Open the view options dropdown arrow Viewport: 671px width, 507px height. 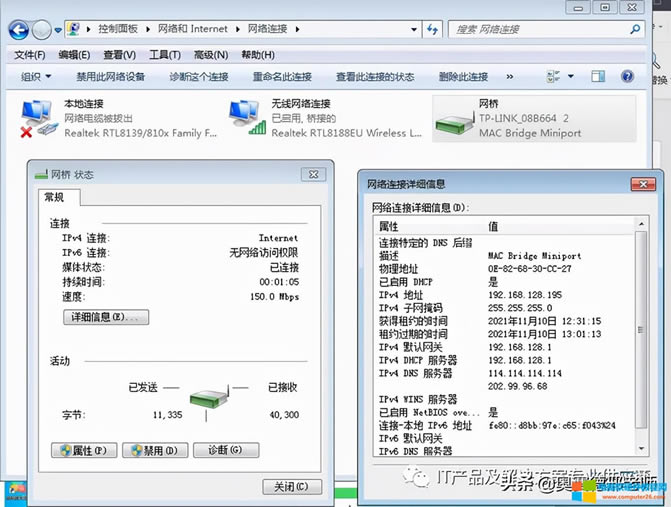coord(570,77)
